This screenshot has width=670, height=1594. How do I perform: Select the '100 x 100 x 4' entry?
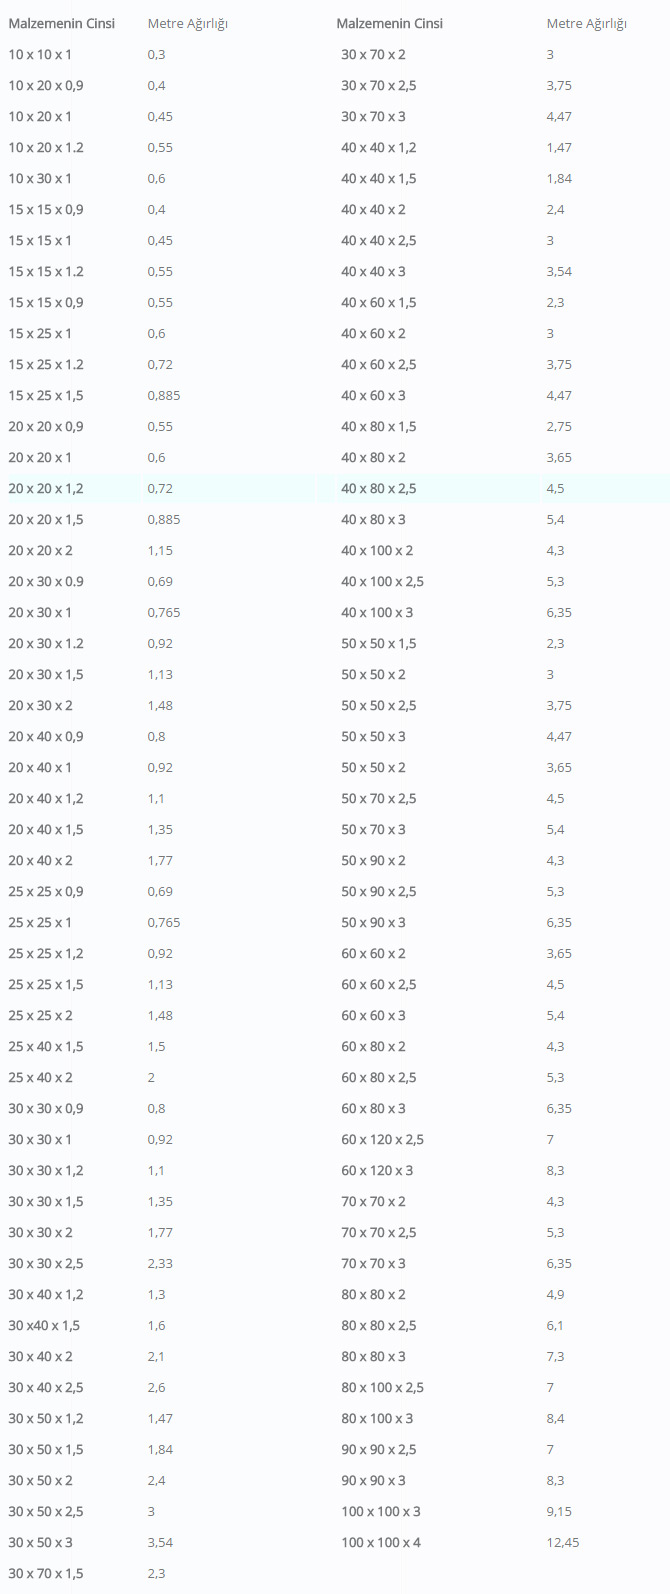point(380,1542)
